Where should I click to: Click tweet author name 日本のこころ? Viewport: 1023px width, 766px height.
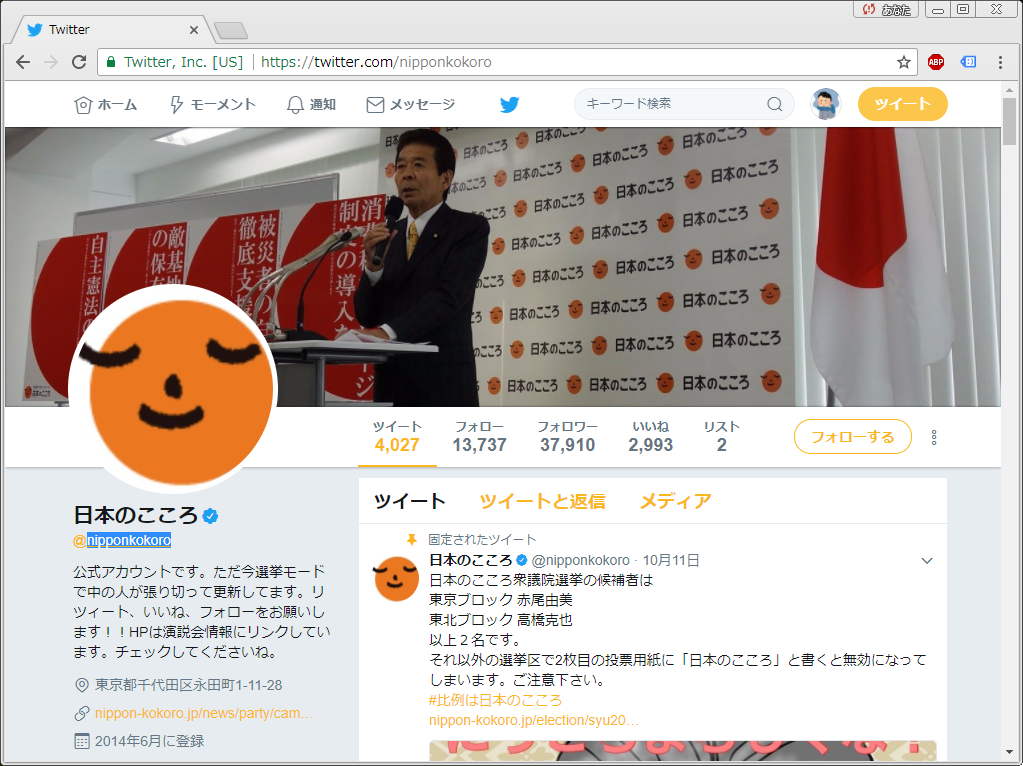[470, 560]
